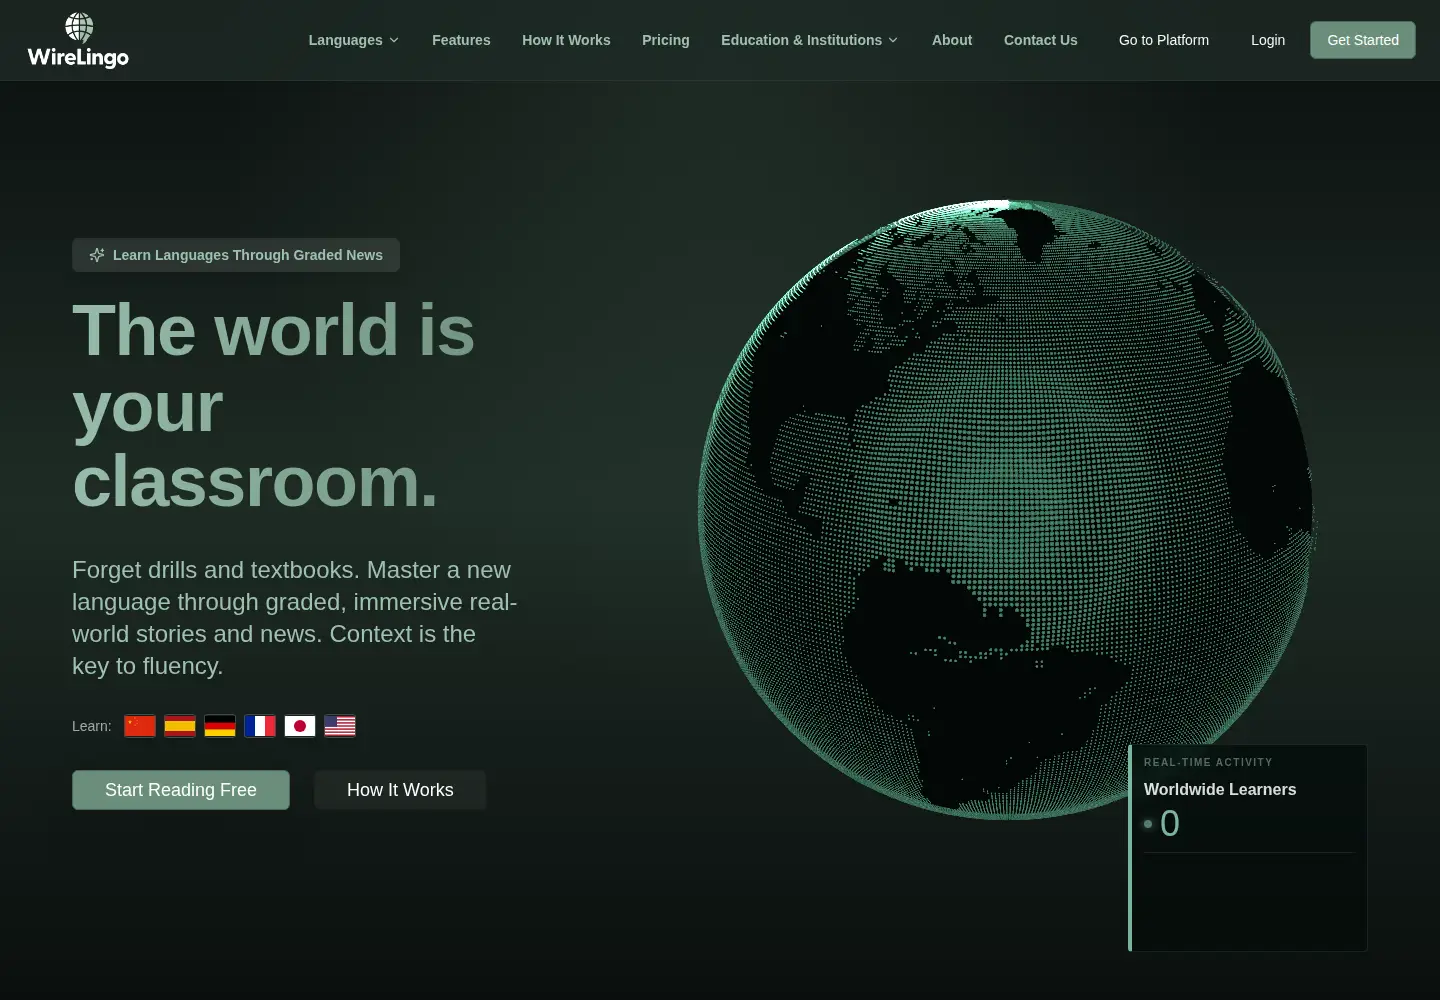Expand the Education & Institutions menu
The height and width of the screenshot is (1000, 1440).
click(810, 40)
